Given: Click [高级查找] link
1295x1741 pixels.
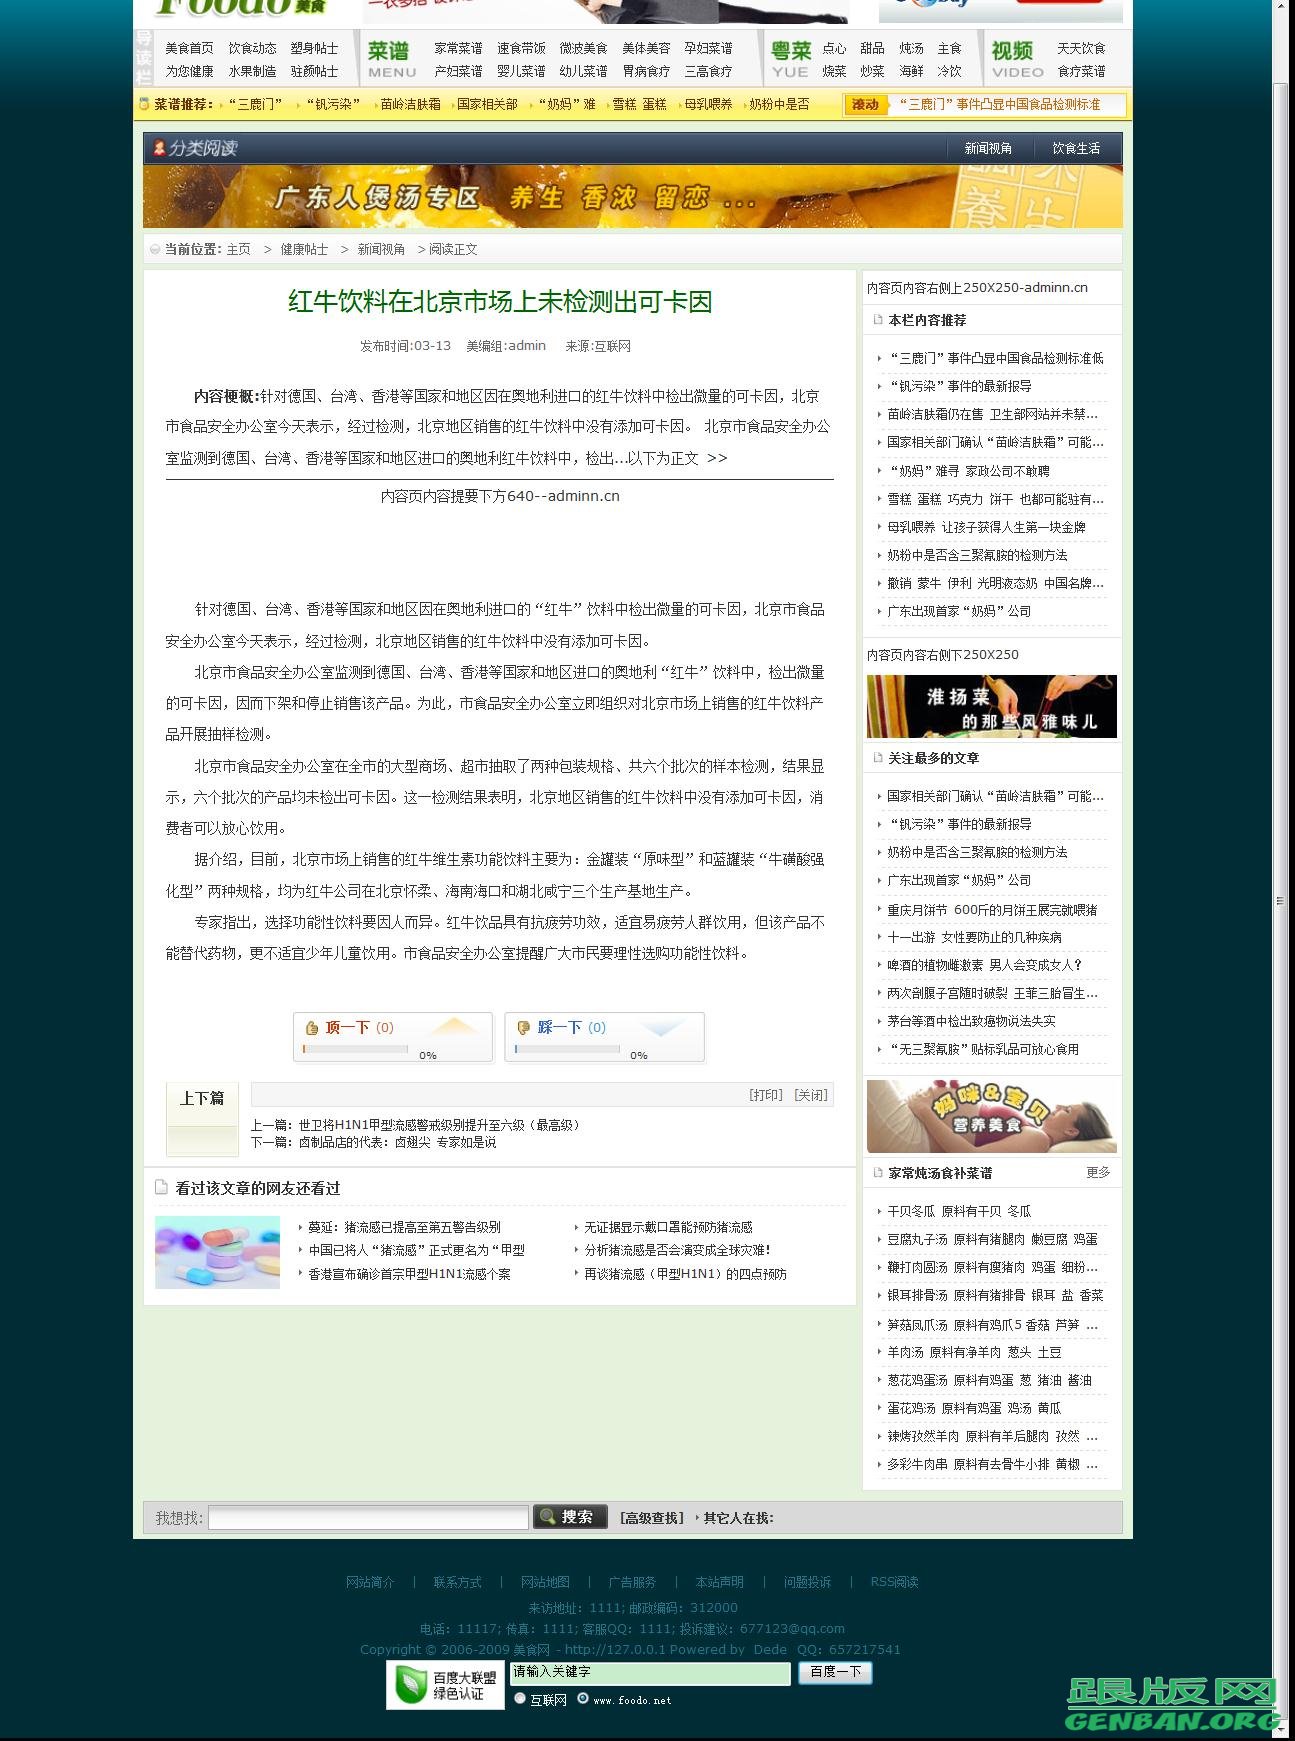Looking at the screenshot, I should click(x=652, y=1518).
